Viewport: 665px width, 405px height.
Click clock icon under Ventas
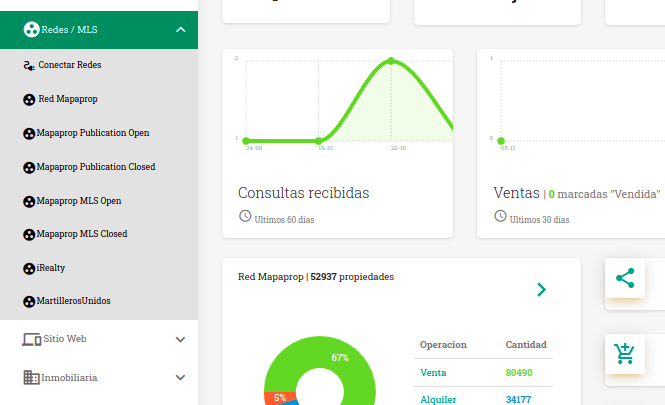pos(500,216)
